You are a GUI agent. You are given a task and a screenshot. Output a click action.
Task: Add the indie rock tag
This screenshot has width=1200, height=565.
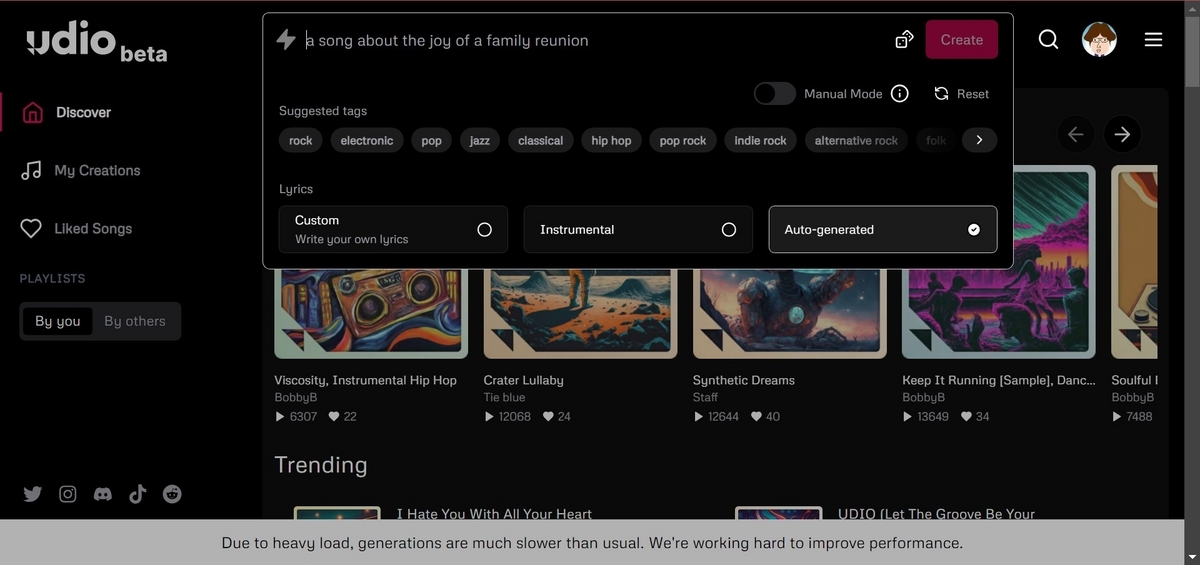coord(760,140)
